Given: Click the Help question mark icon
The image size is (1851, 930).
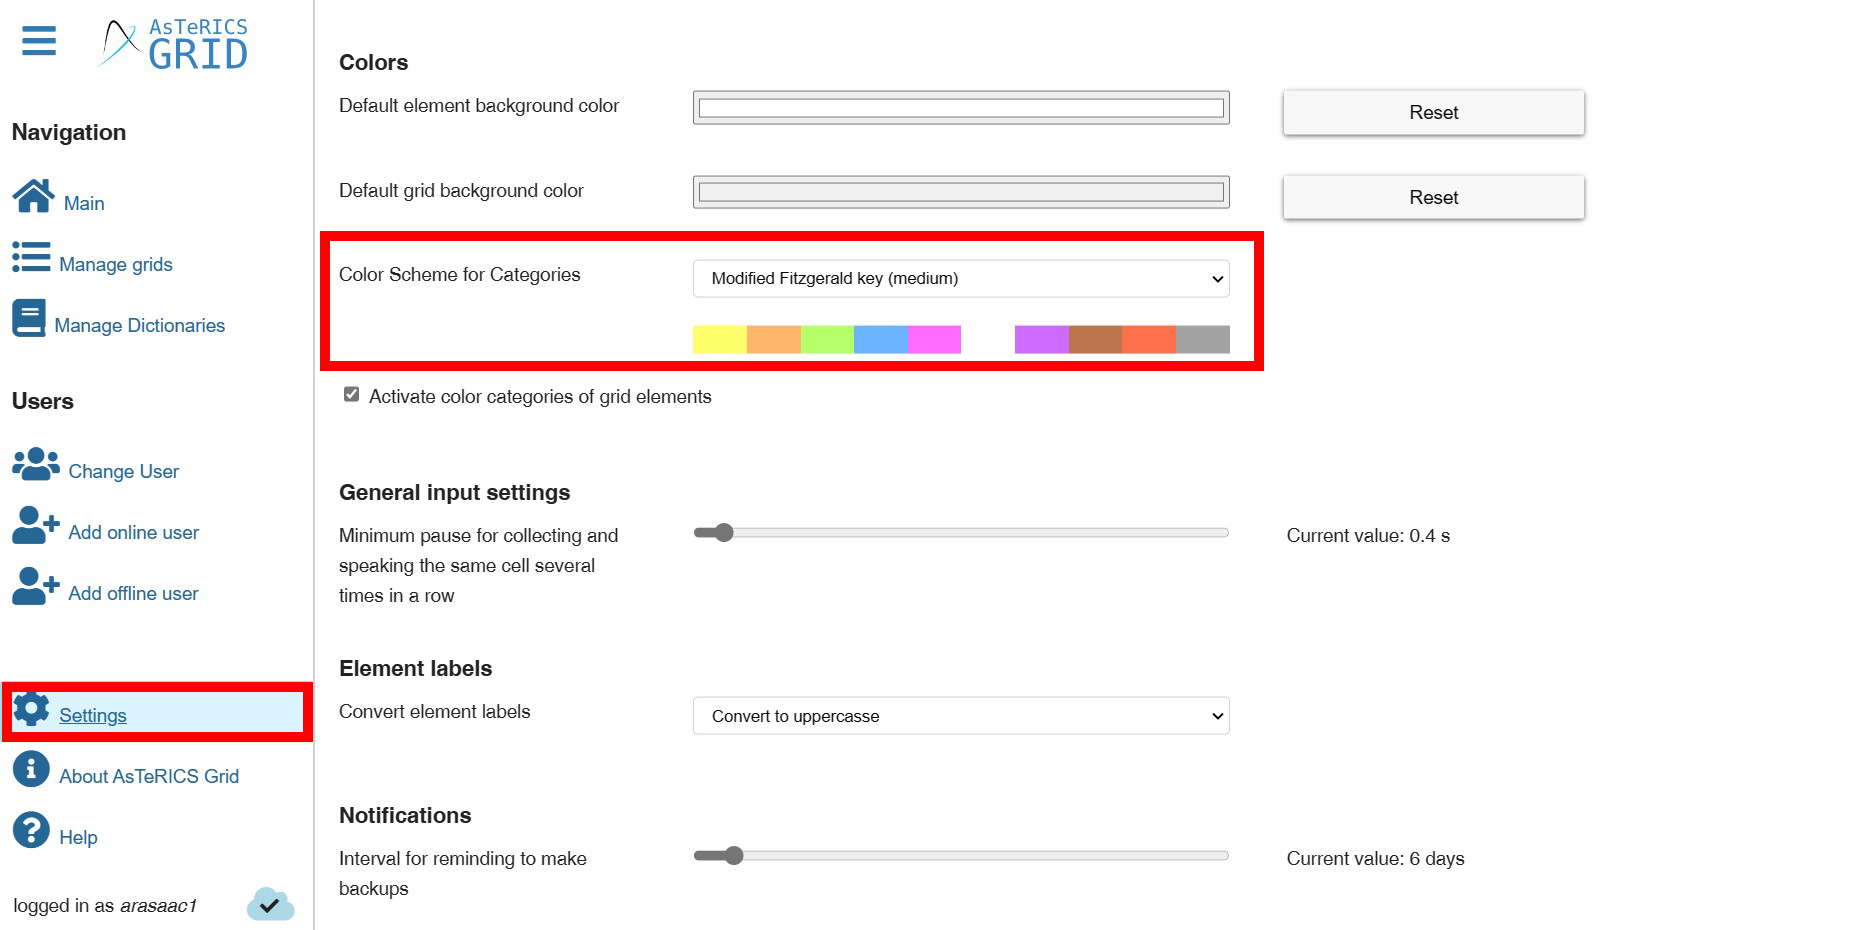Looking at the screenshot, I should pos(31,830).
